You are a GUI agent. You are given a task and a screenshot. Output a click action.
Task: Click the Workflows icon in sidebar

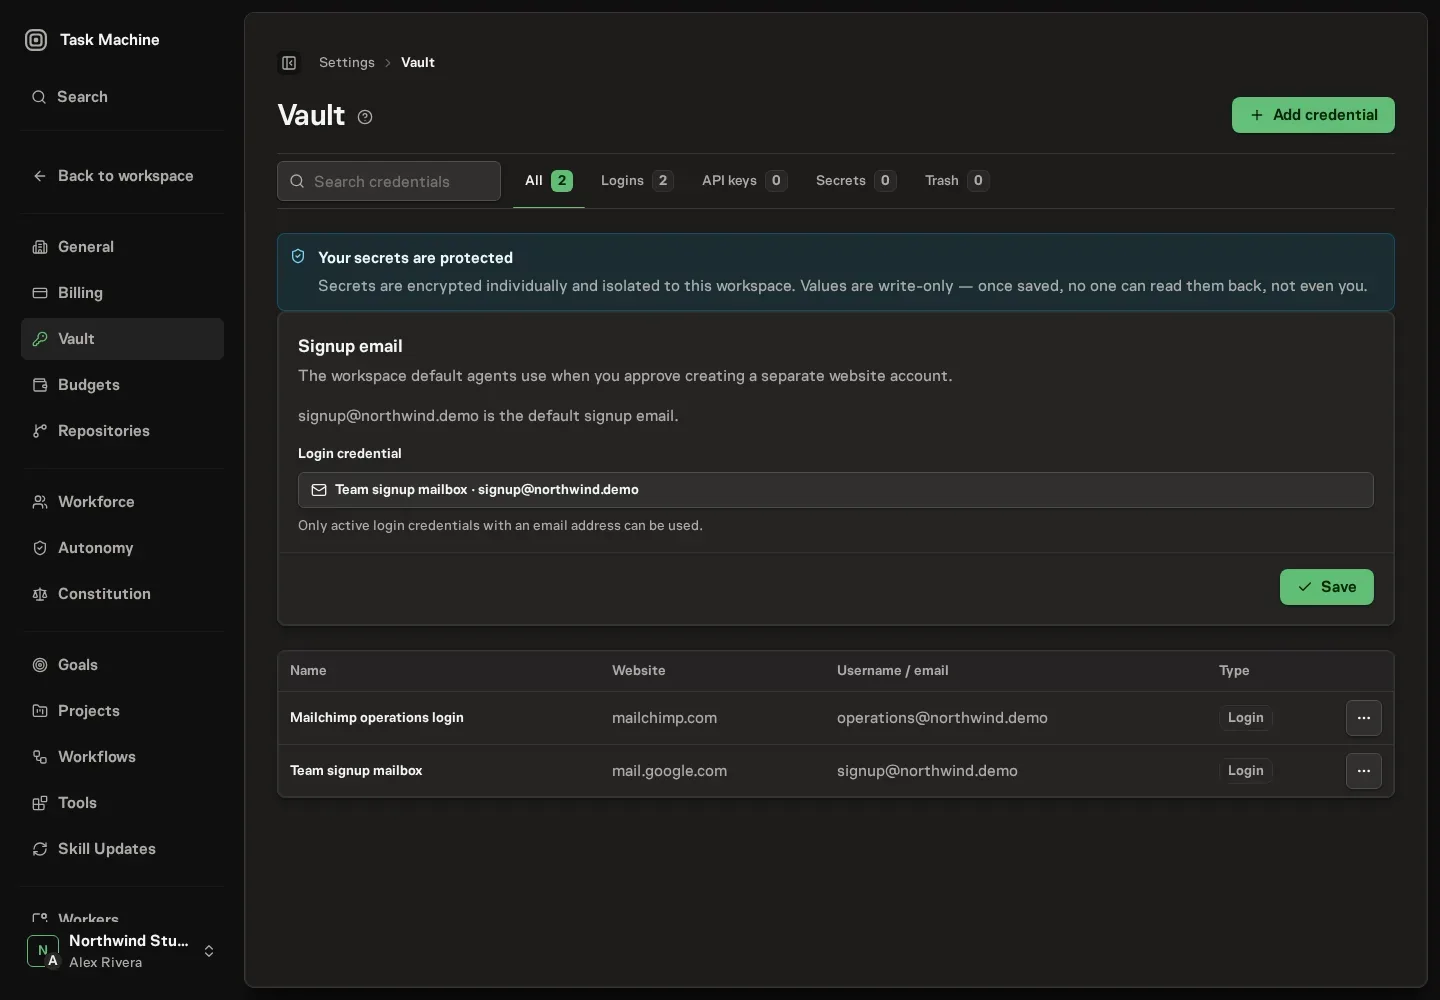[x=40, y=757]
